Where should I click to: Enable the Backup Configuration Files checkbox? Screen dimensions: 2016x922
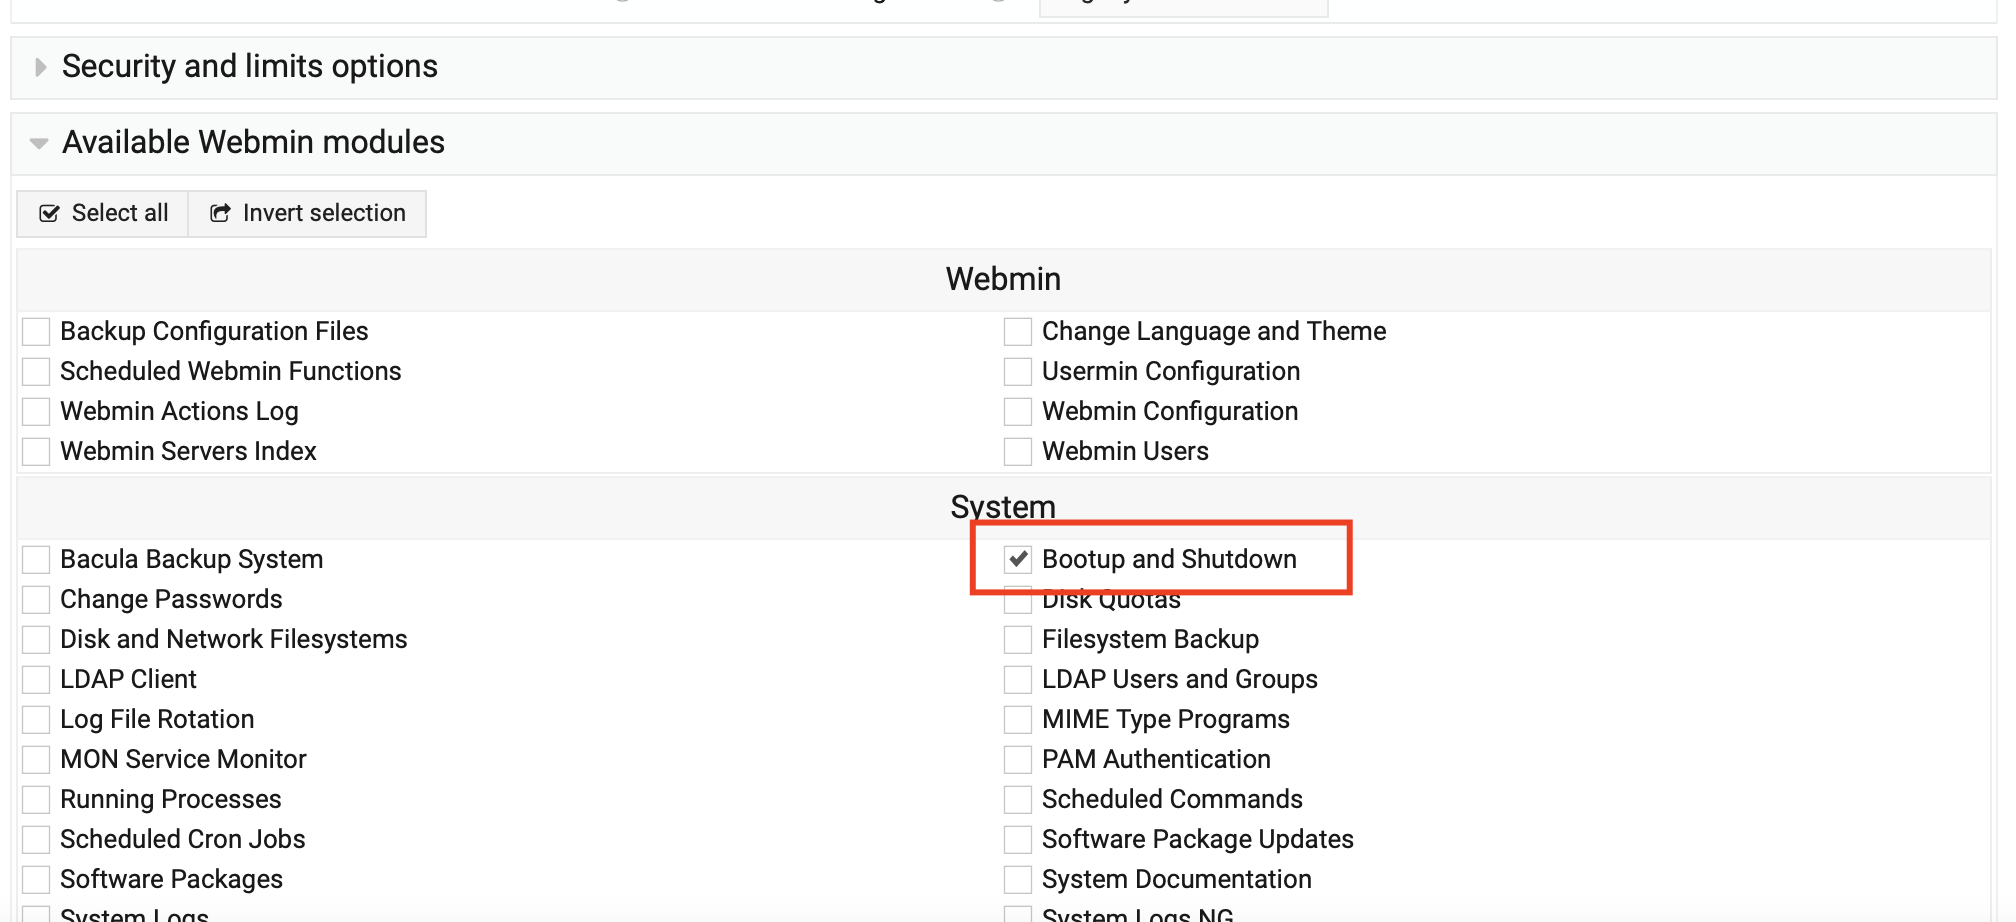36,331
